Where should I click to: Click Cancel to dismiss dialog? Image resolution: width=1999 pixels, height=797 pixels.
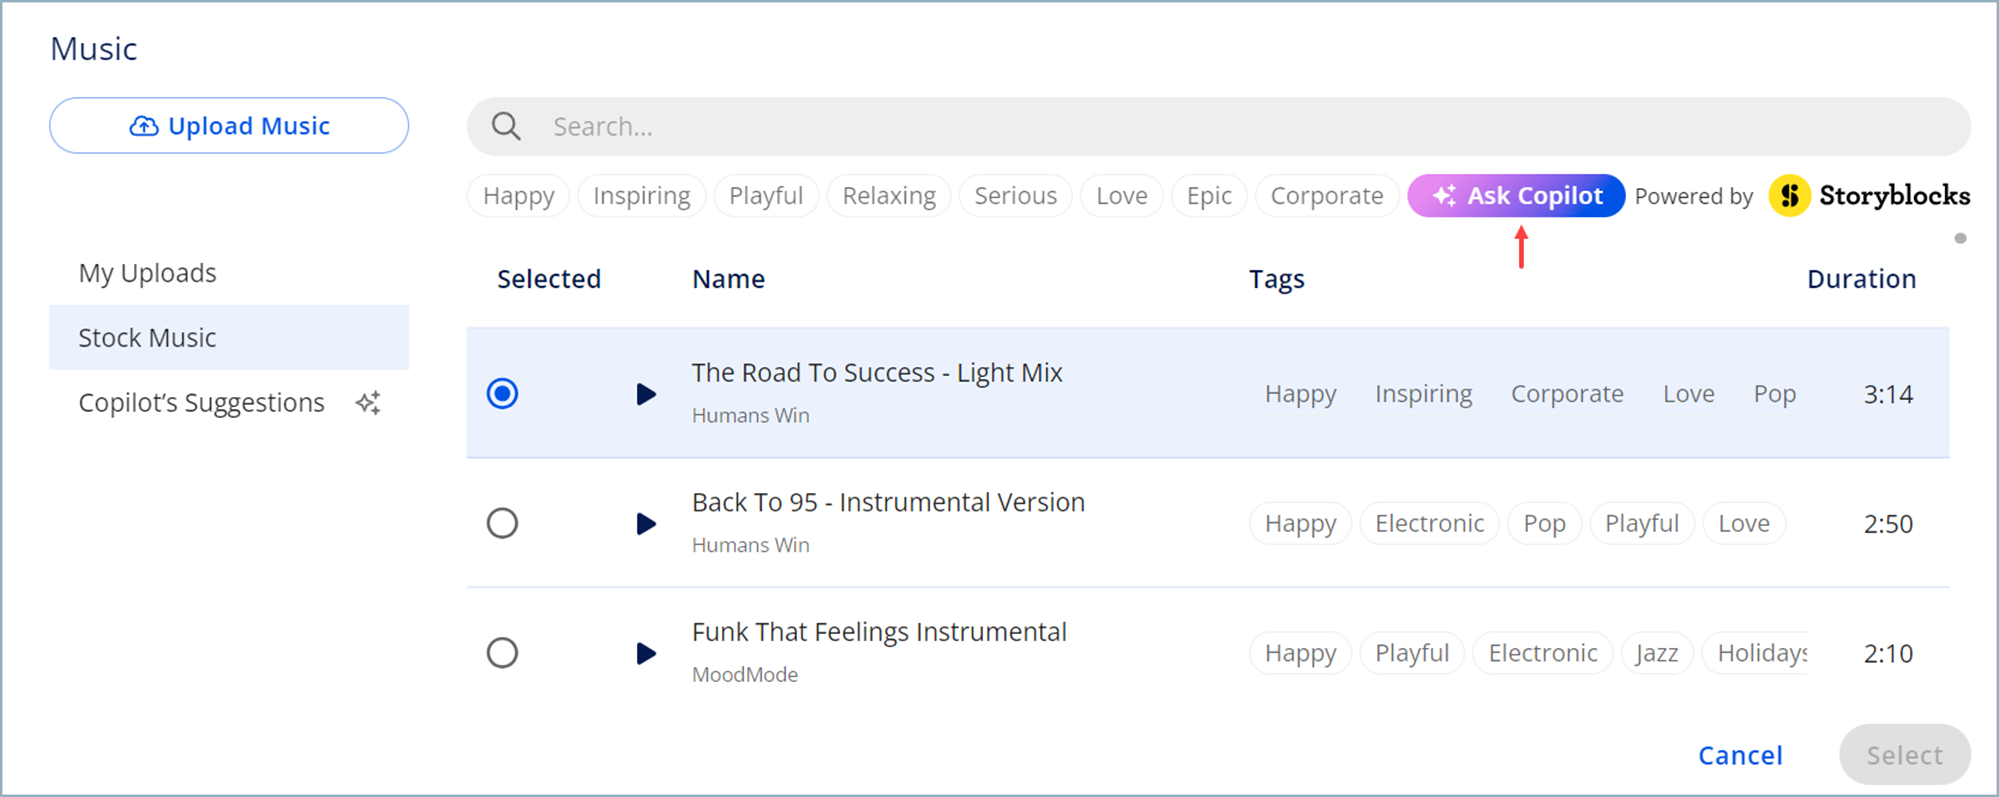point(1740,755)
